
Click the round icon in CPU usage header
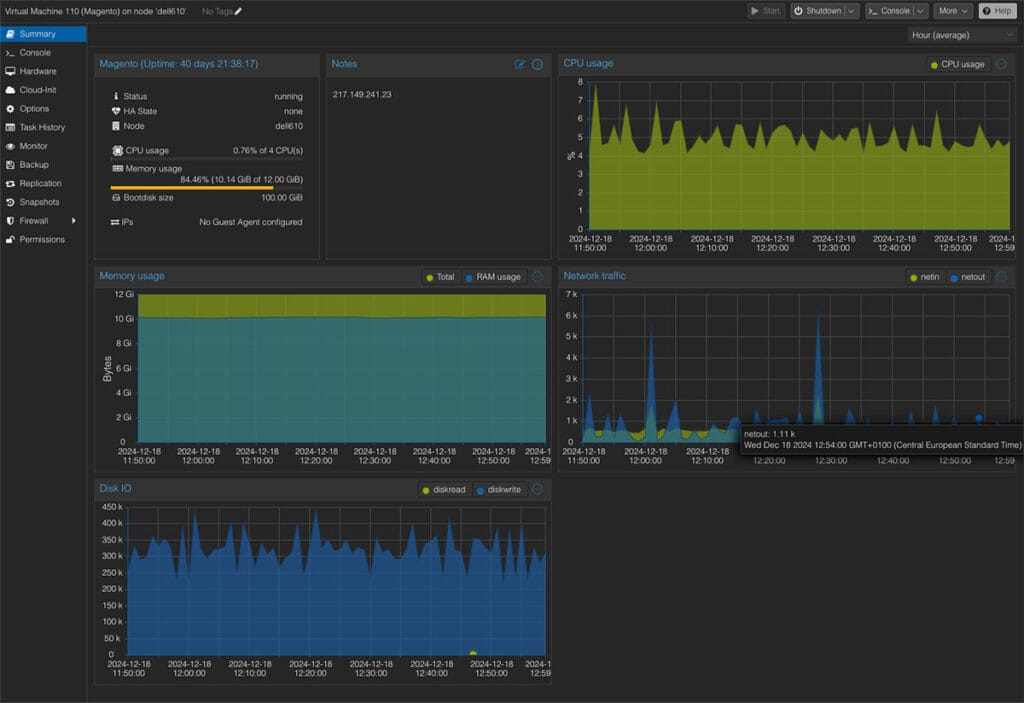click(1001, 64)
